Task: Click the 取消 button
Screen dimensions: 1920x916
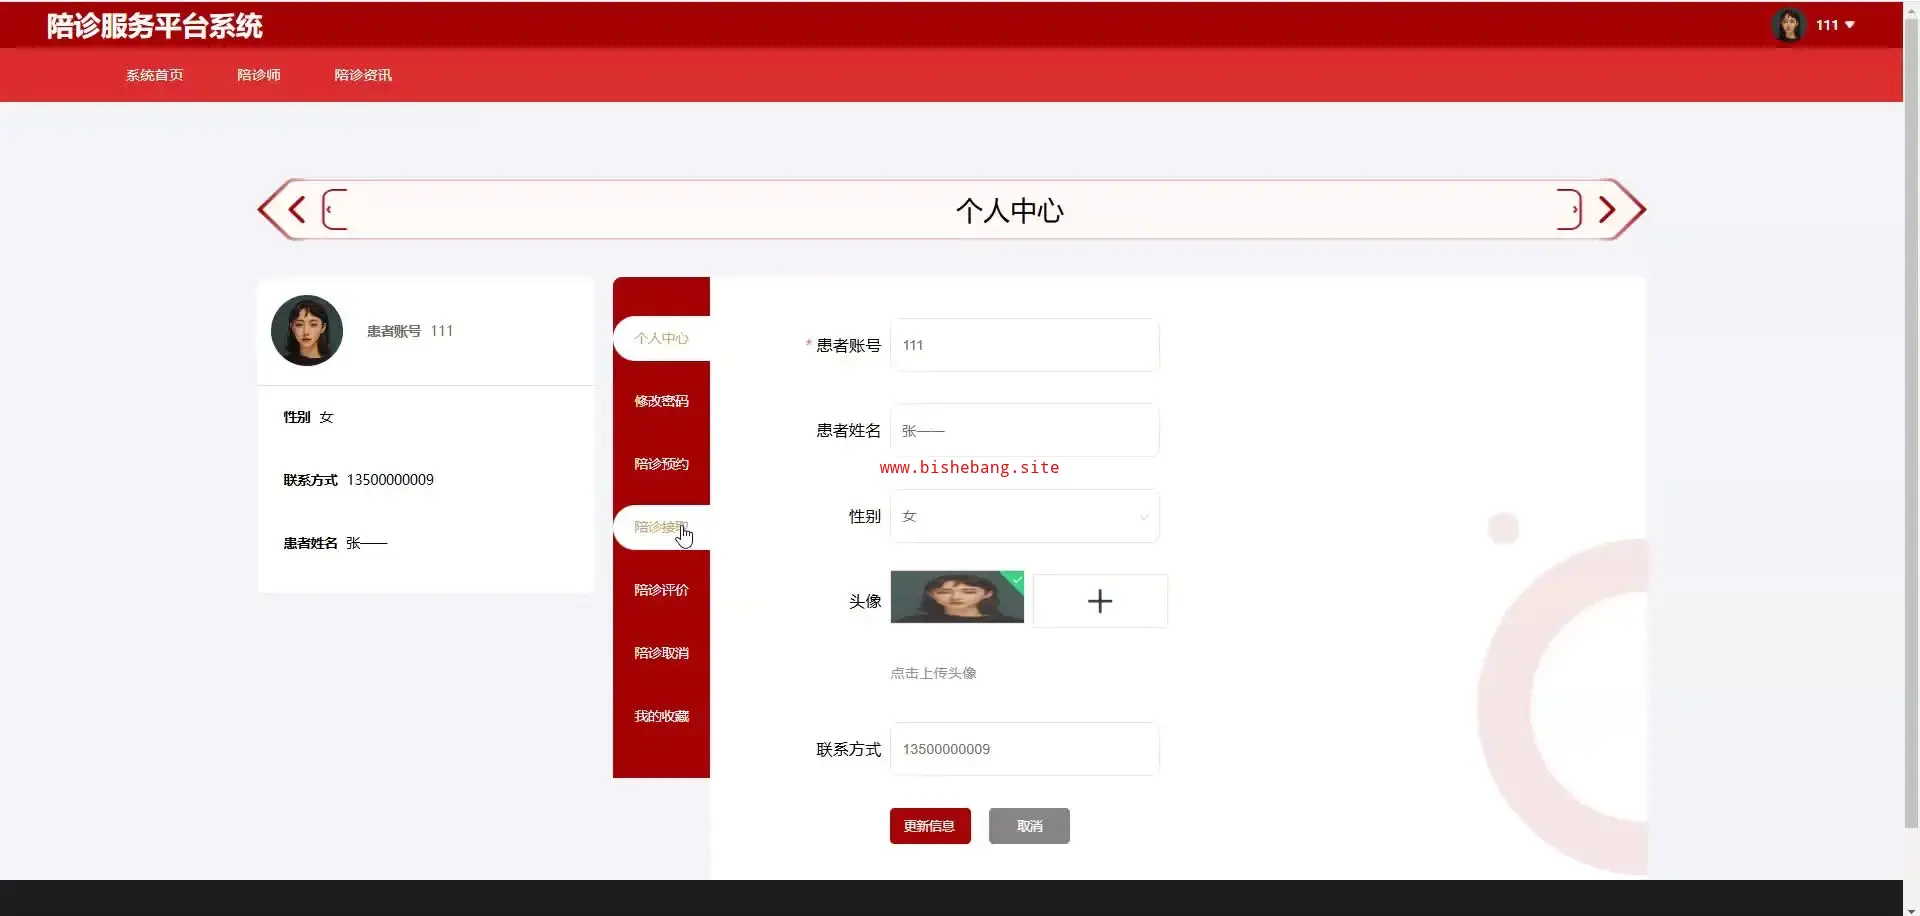Action: pos(1029,826)
